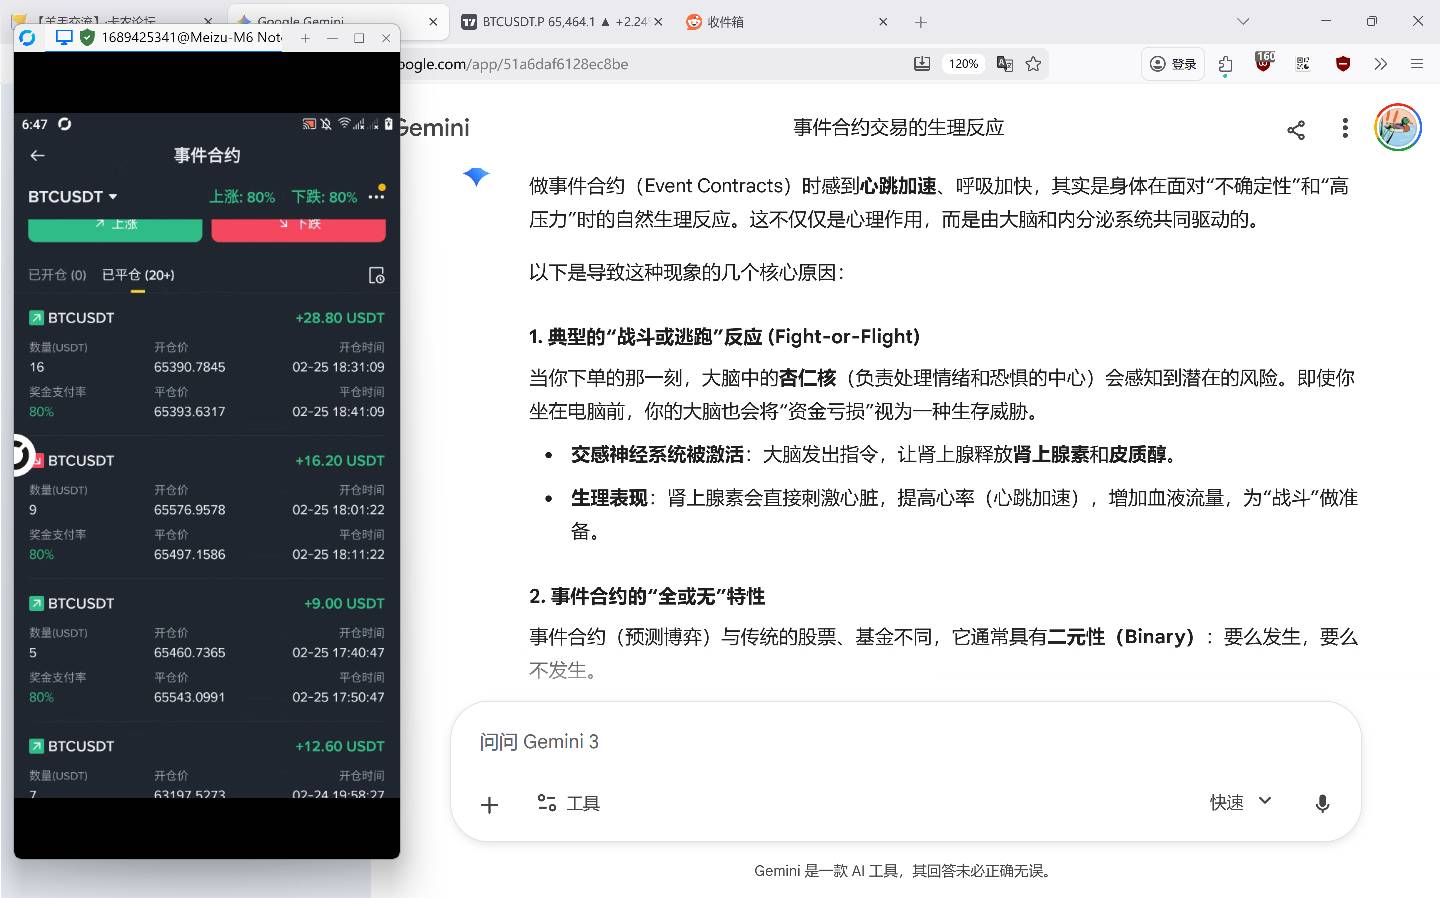Open the Gemini conversation three-dot menu
The image size is (1440, 898).
[x=1345, y=128]
